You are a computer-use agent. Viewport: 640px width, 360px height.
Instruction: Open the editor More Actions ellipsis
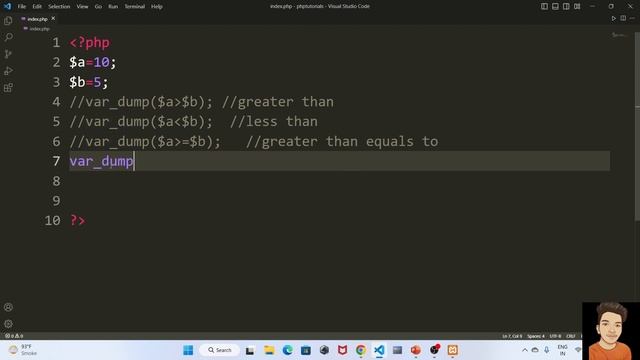pyautogui.click(x=632, y=18)
